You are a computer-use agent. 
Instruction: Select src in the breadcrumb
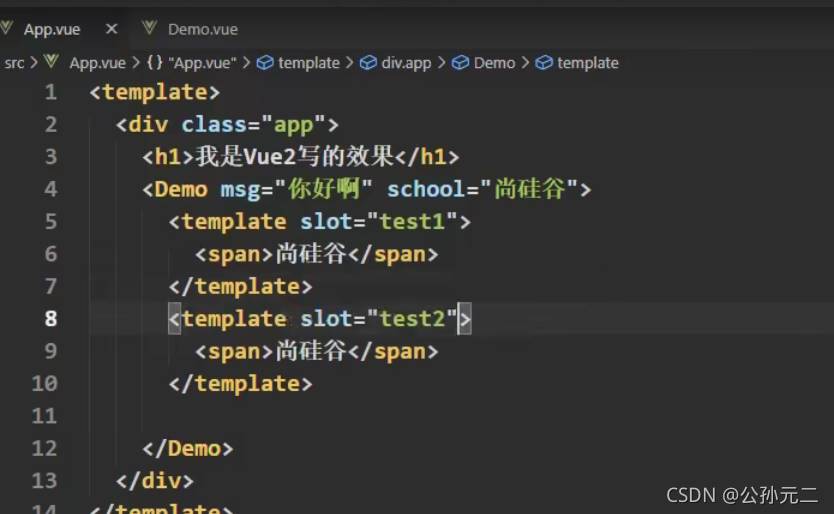[14, 63]
